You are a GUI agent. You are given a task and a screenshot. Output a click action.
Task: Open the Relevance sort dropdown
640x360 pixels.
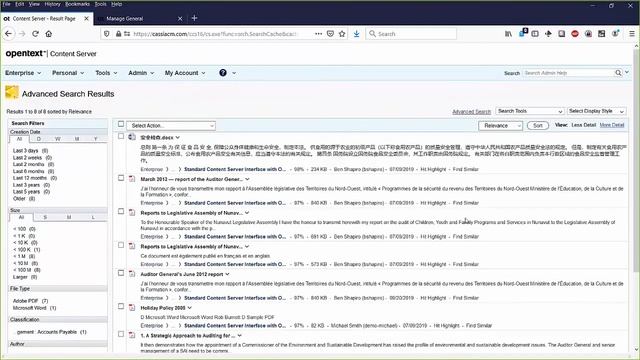(500, 126)
